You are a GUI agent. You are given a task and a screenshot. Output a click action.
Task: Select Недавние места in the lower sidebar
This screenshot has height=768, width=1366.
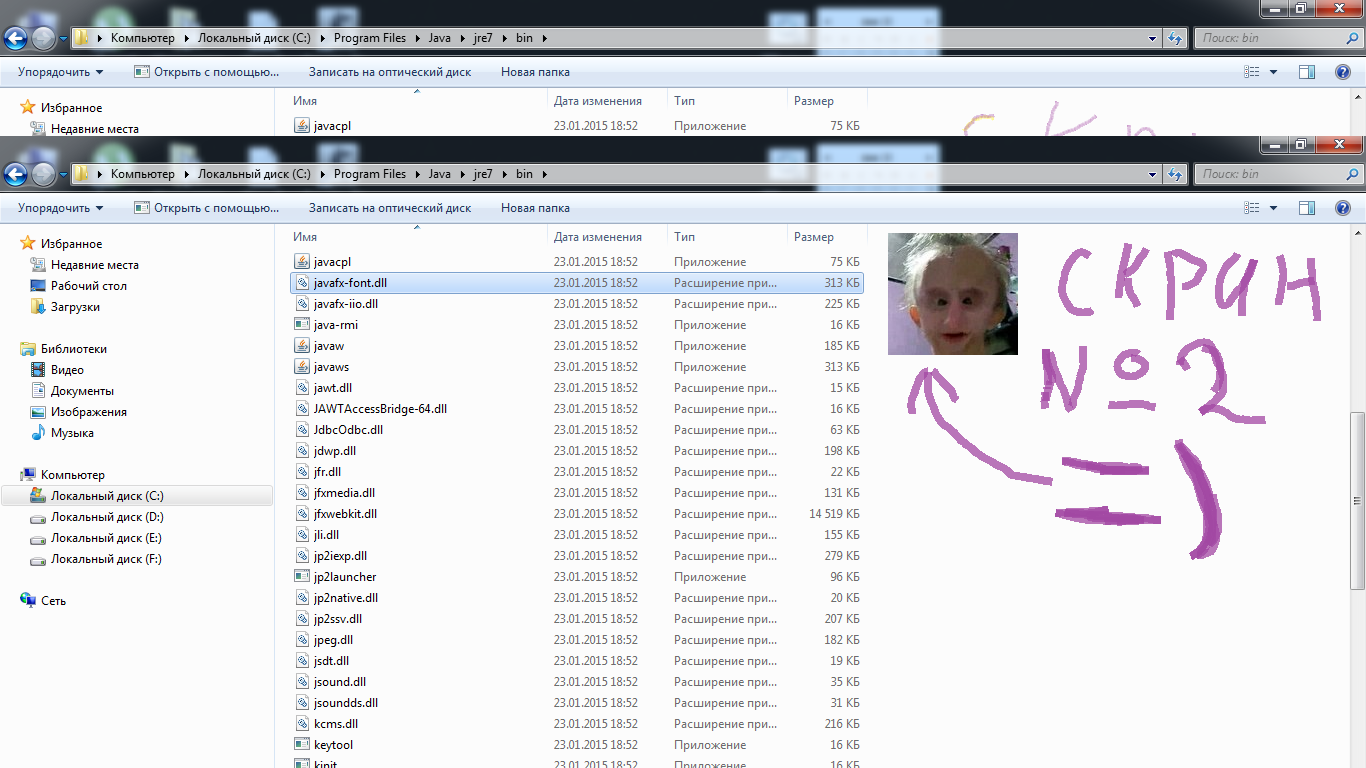[95, 265]
